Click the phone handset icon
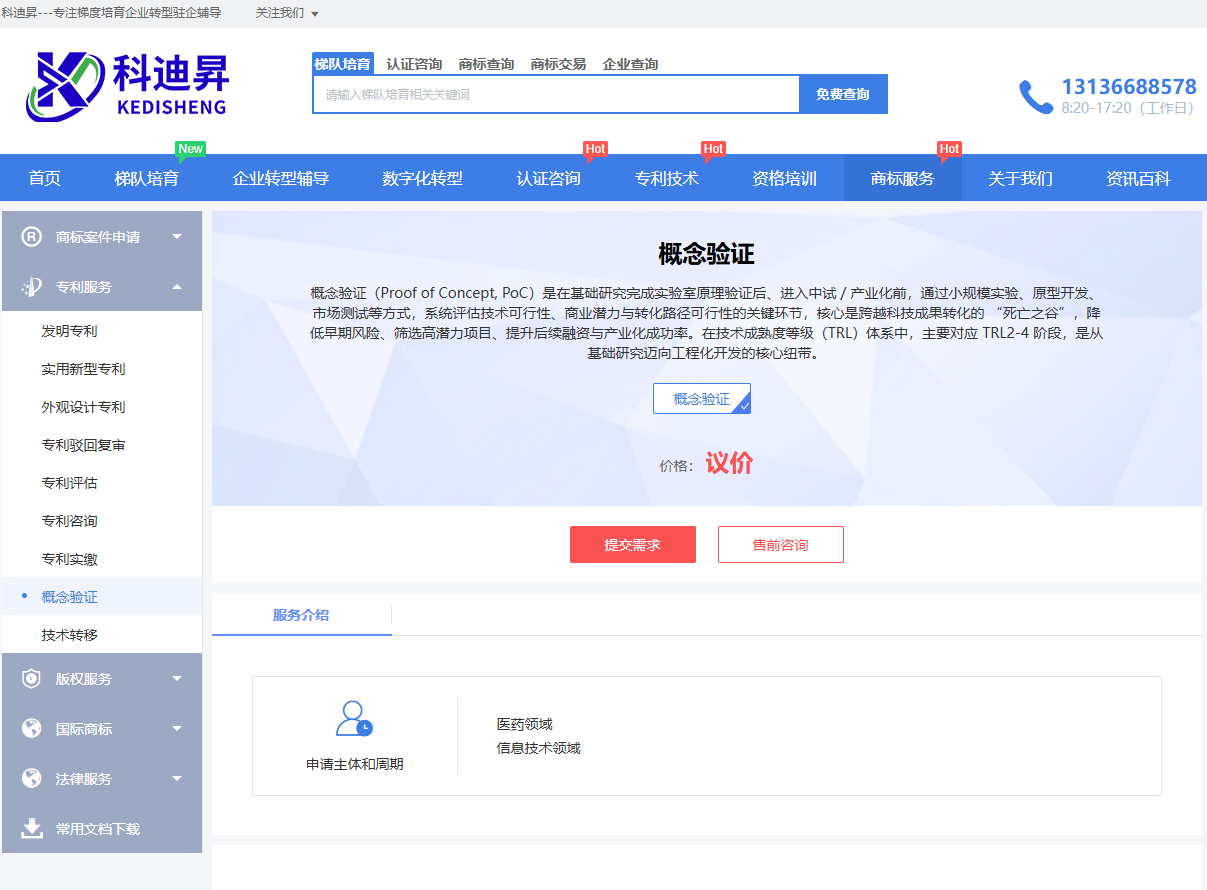The image size is (1207, 890). click(1035, 97)
